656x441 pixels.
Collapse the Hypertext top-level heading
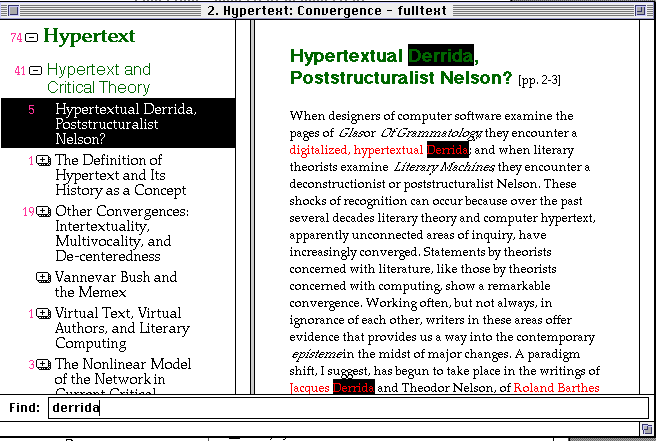pos(31,38)
